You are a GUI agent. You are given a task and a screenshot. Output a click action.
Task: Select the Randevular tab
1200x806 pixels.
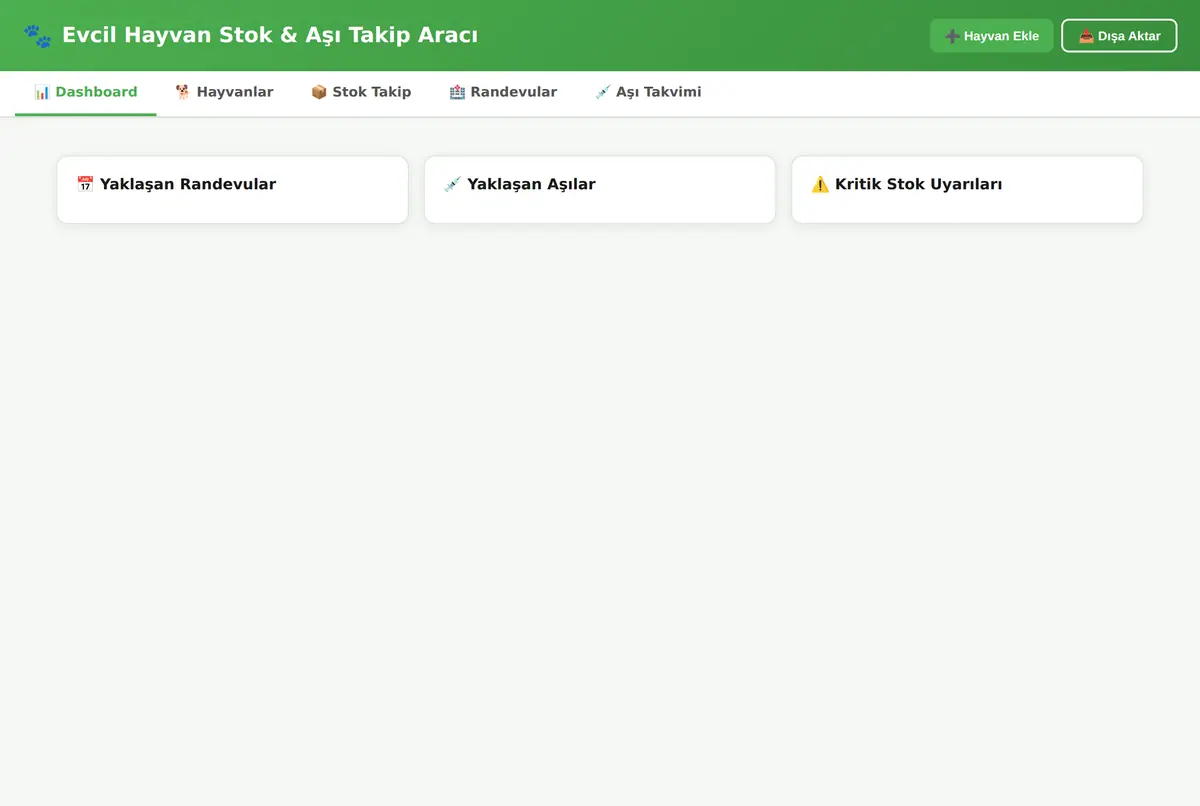point(503,93)
